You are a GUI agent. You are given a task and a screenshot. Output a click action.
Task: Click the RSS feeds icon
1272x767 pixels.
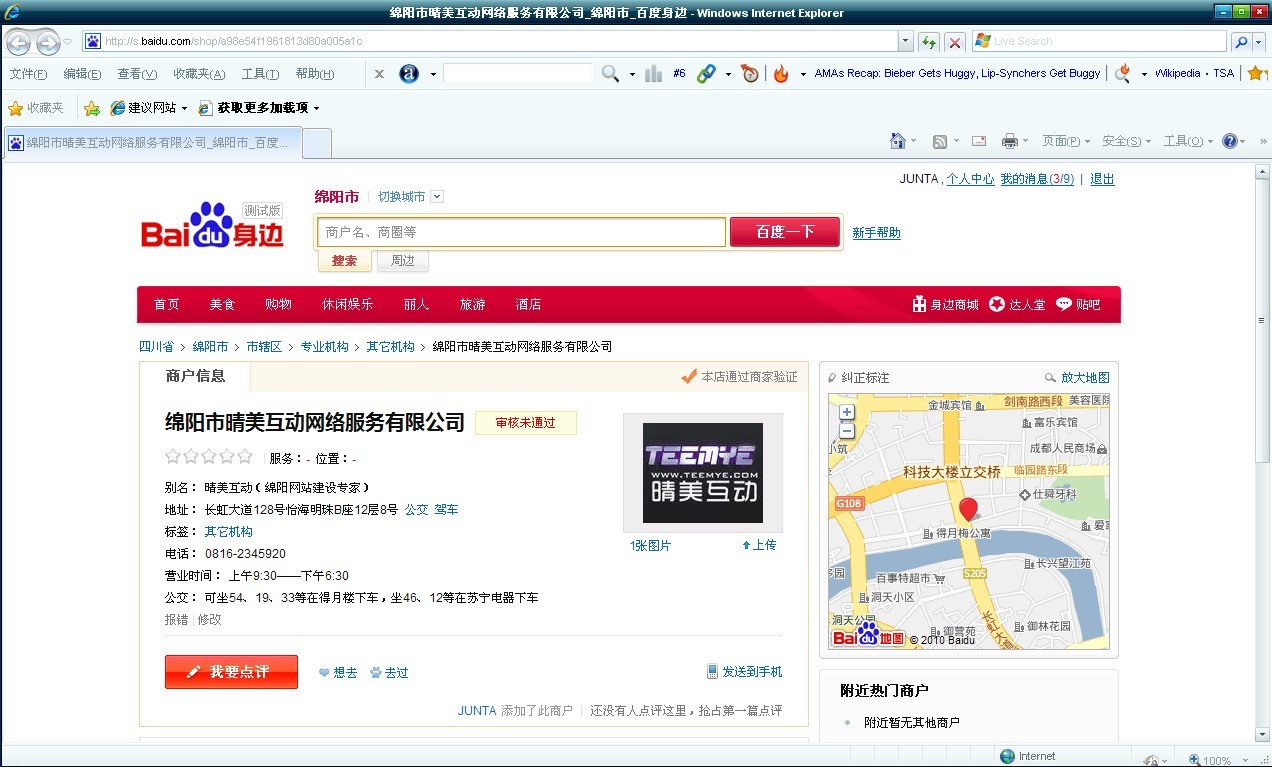pos(940,142)
